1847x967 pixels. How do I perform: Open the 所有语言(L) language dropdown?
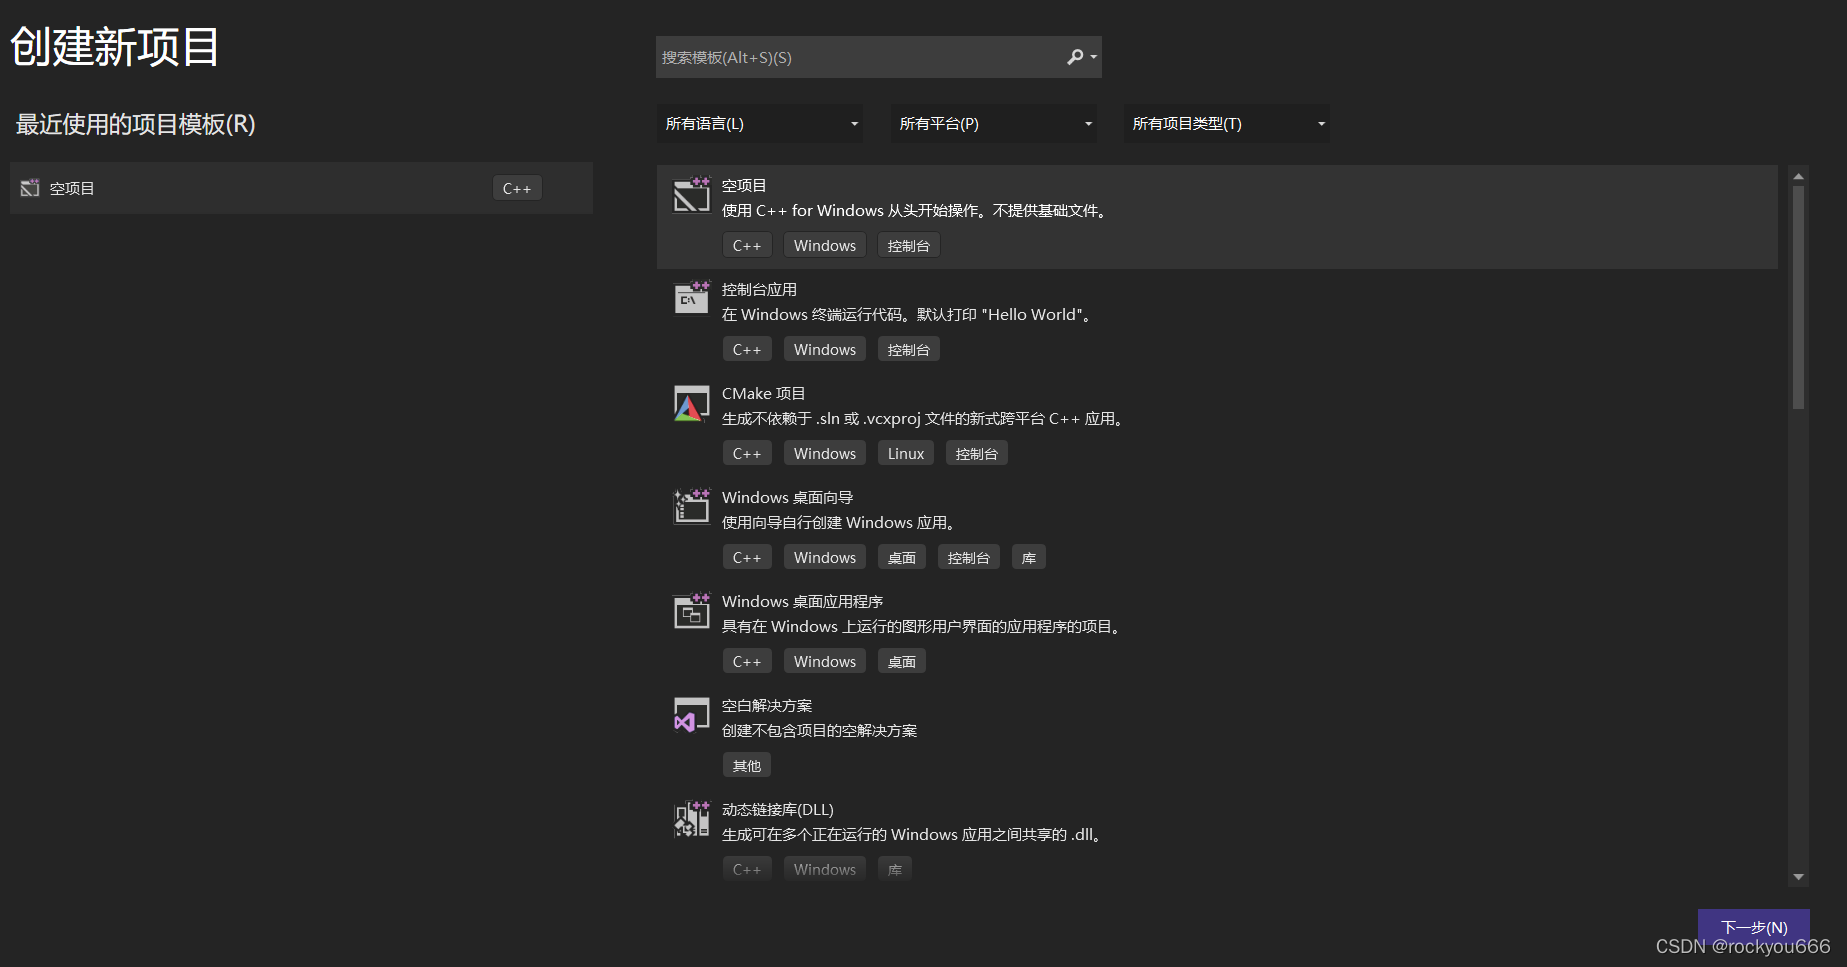click(760, 123)
